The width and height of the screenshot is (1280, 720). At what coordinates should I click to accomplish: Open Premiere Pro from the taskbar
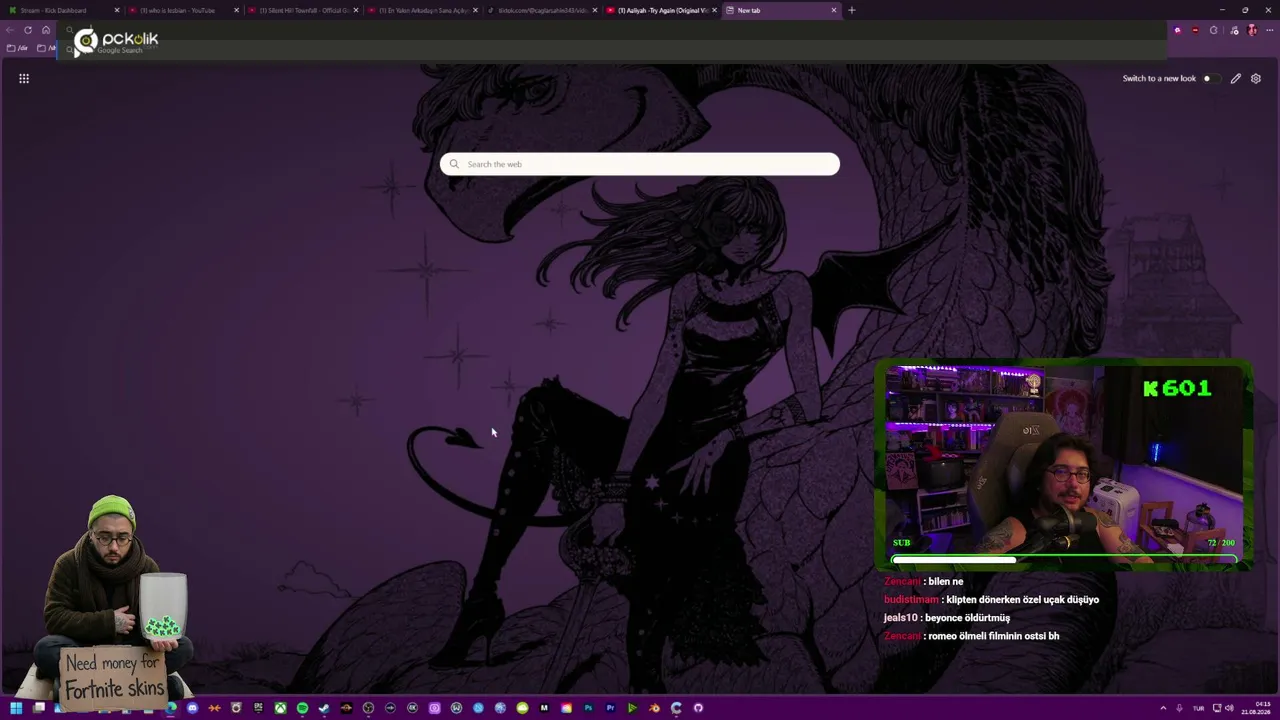(x=610, y=708)
